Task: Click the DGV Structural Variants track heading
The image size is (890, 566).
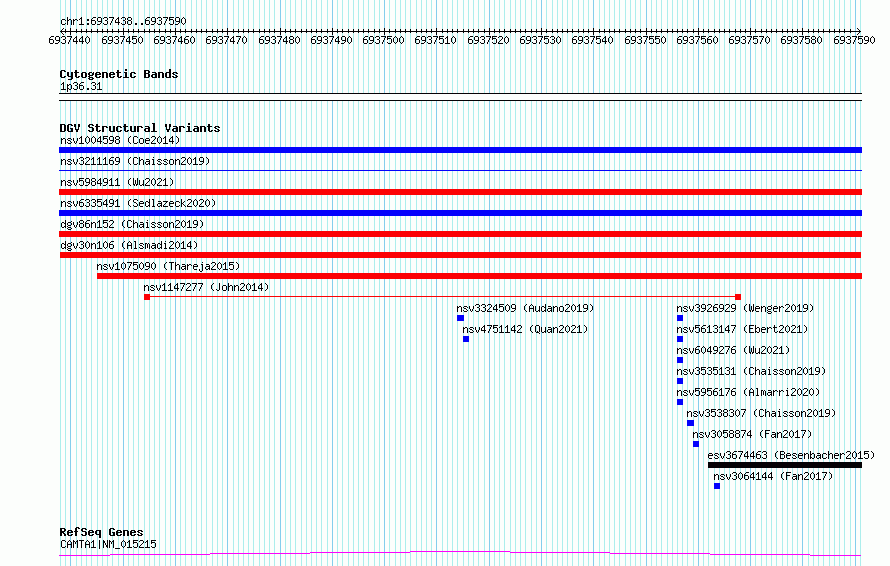Action: point(140,128)
